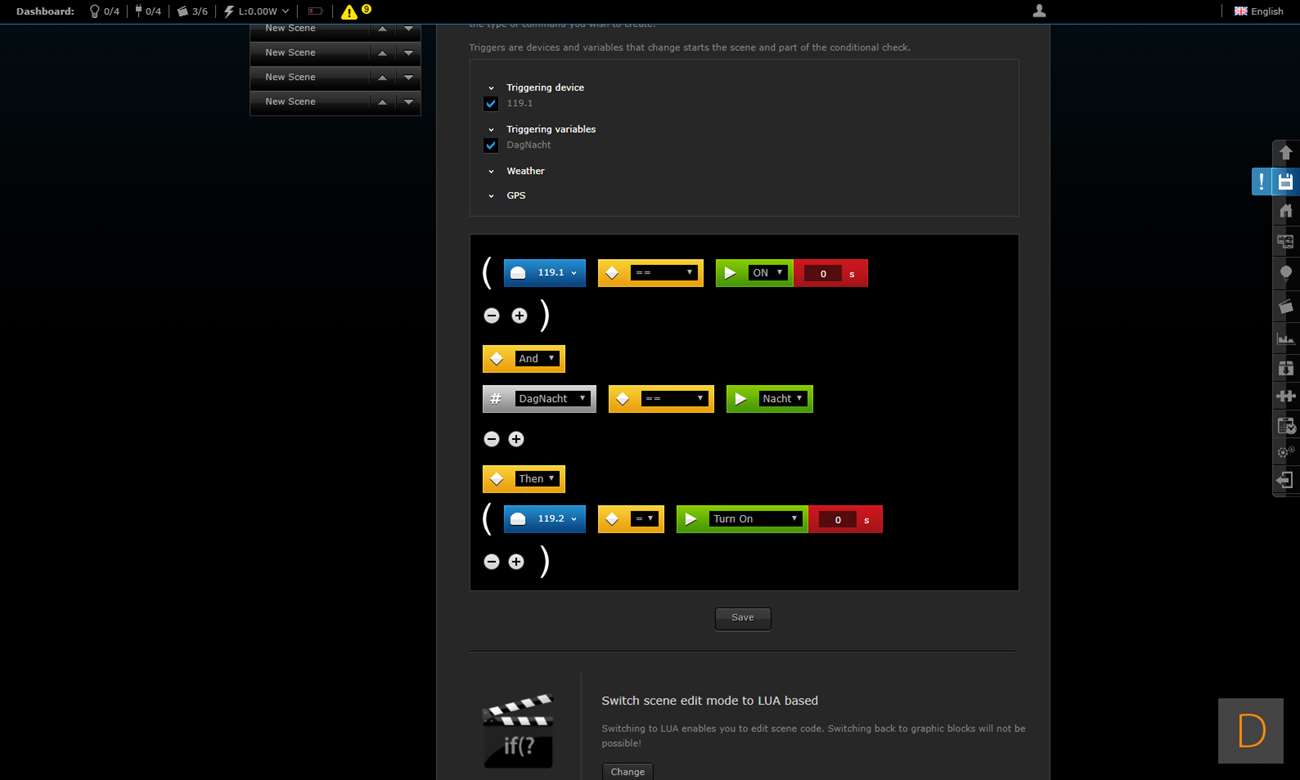Click the save floppy disk sidebar icon
This screenshot has width=1300, height=780.
click(1286, 181)
